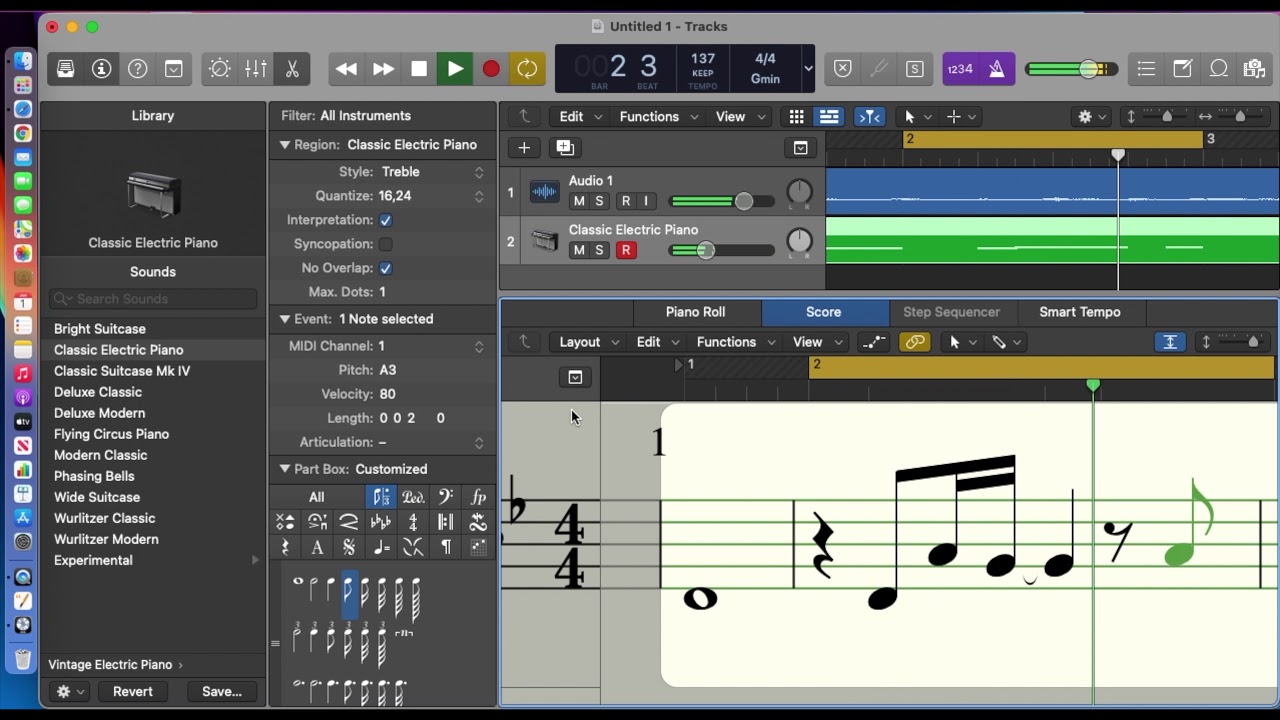Fast forward the playhead
The width and height of the screenshot is (1280, 720).
point(383,69)
